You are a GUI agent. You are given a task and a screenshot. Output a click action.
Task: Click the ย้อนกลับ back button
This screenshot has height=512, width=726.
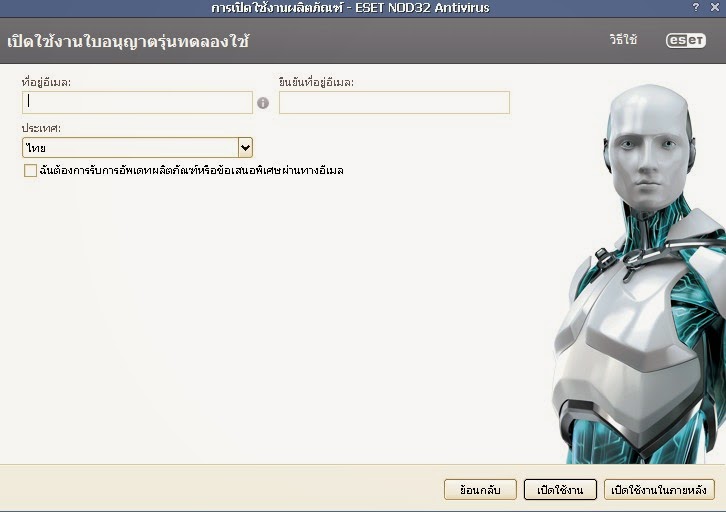480,489
